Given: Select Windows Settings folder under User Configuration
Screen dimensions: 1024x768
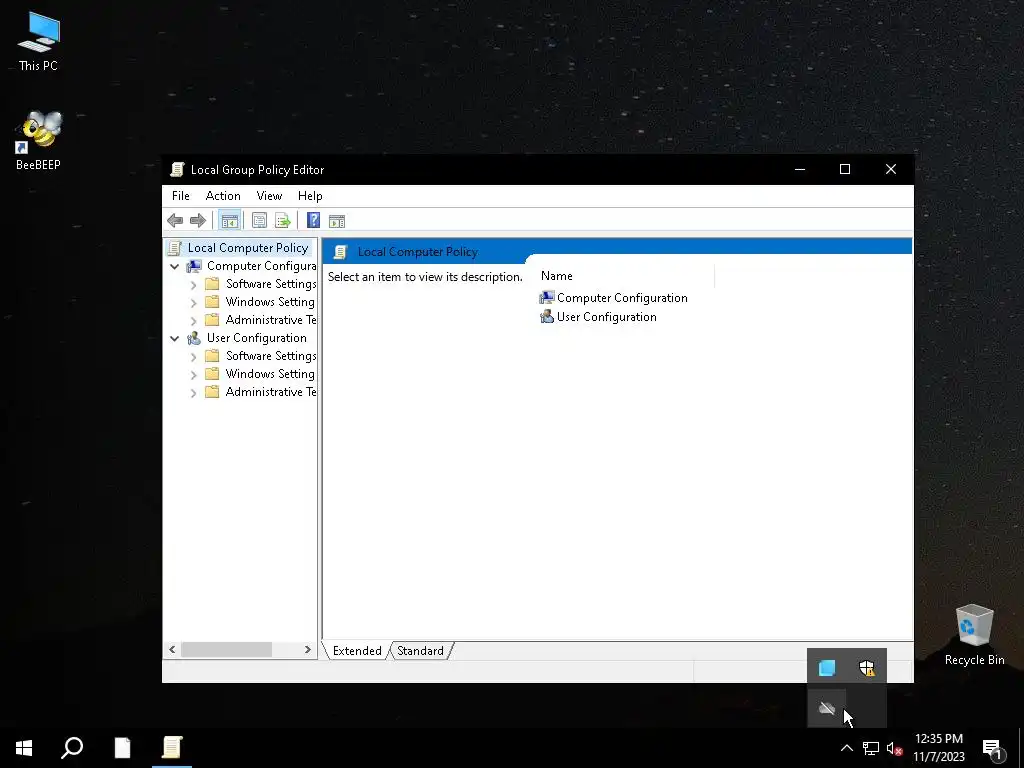Looking at the screenshot, I should pos(270,374).
